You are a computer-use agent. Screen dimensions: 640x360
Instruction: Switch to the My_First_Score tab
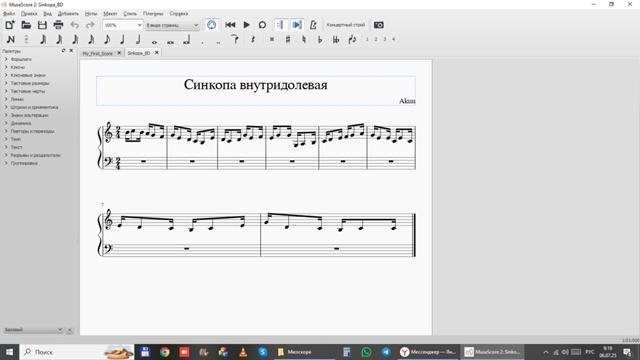97,53
